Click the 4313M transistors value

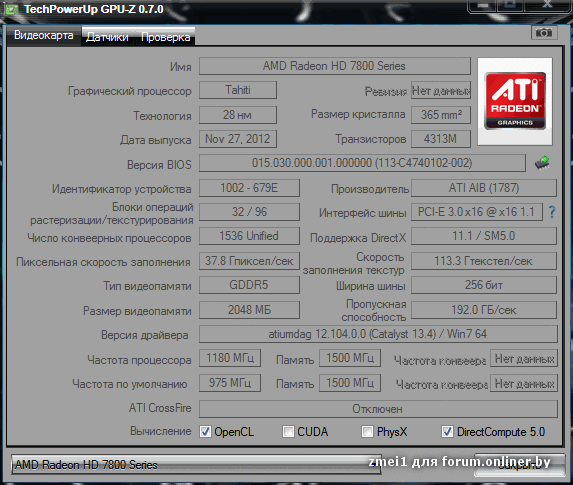[x=441, y=139]
